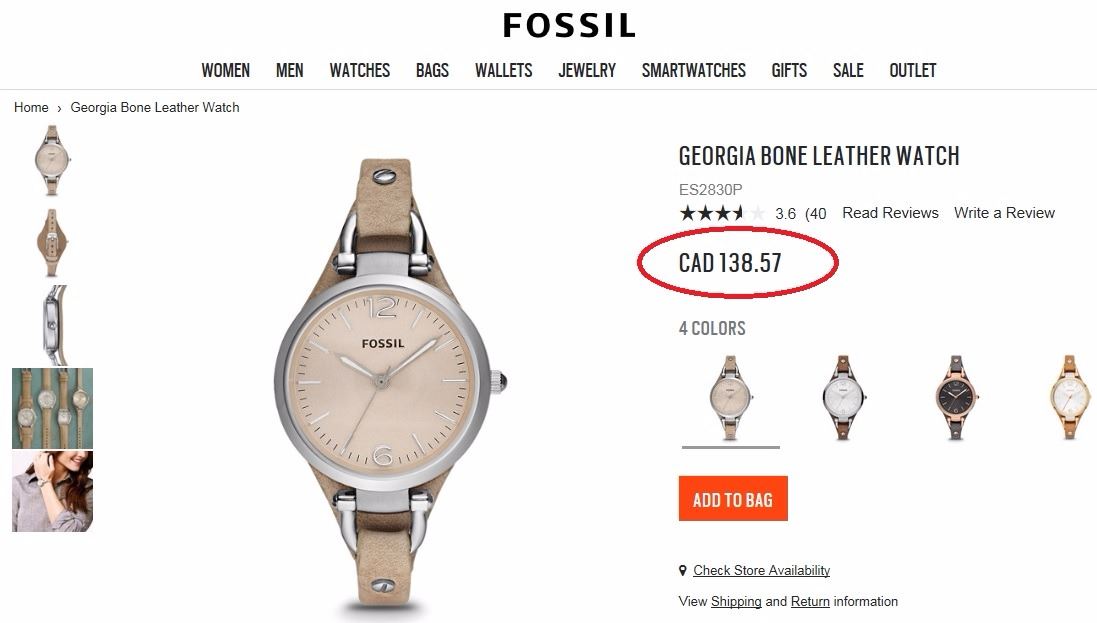Add the watch to bag
The width and height of the screenshot is (1097, 623).
733,499
